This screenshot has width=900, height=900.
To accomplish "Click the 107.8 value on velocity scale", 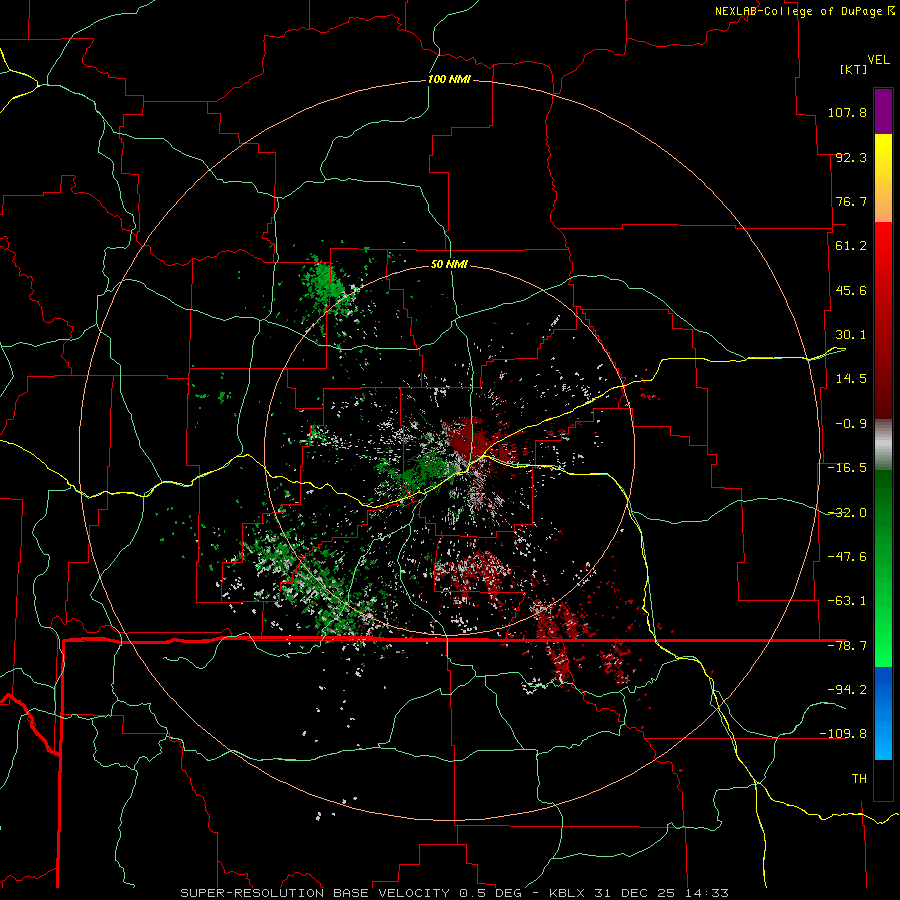I will (847, 112).
